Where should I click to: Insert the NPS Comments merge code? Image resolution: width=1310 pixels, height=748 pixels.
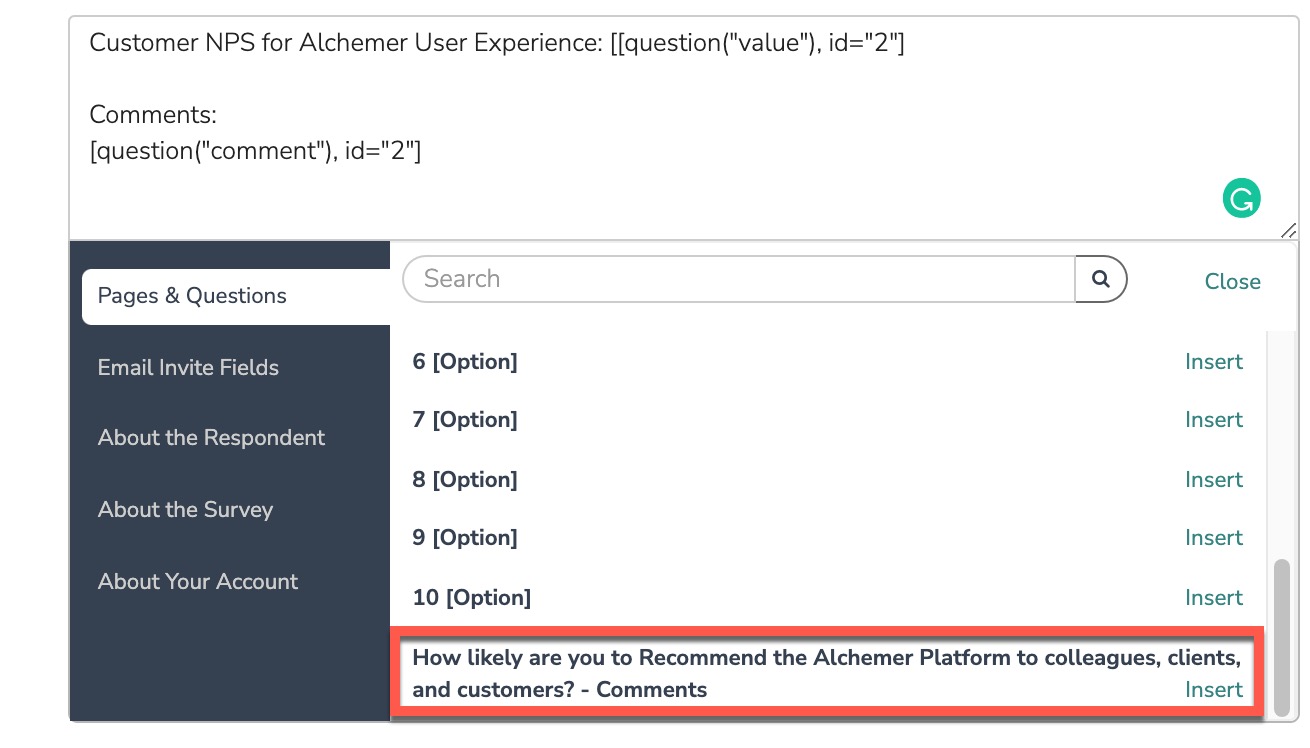tap(1213, 690)
